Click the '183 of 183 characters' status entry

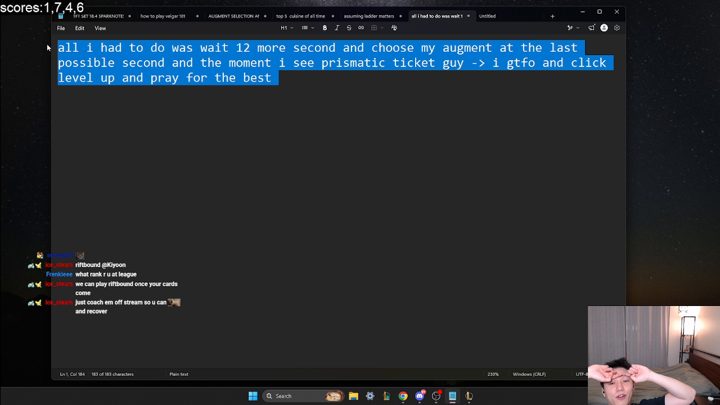(x=112, y=374)
